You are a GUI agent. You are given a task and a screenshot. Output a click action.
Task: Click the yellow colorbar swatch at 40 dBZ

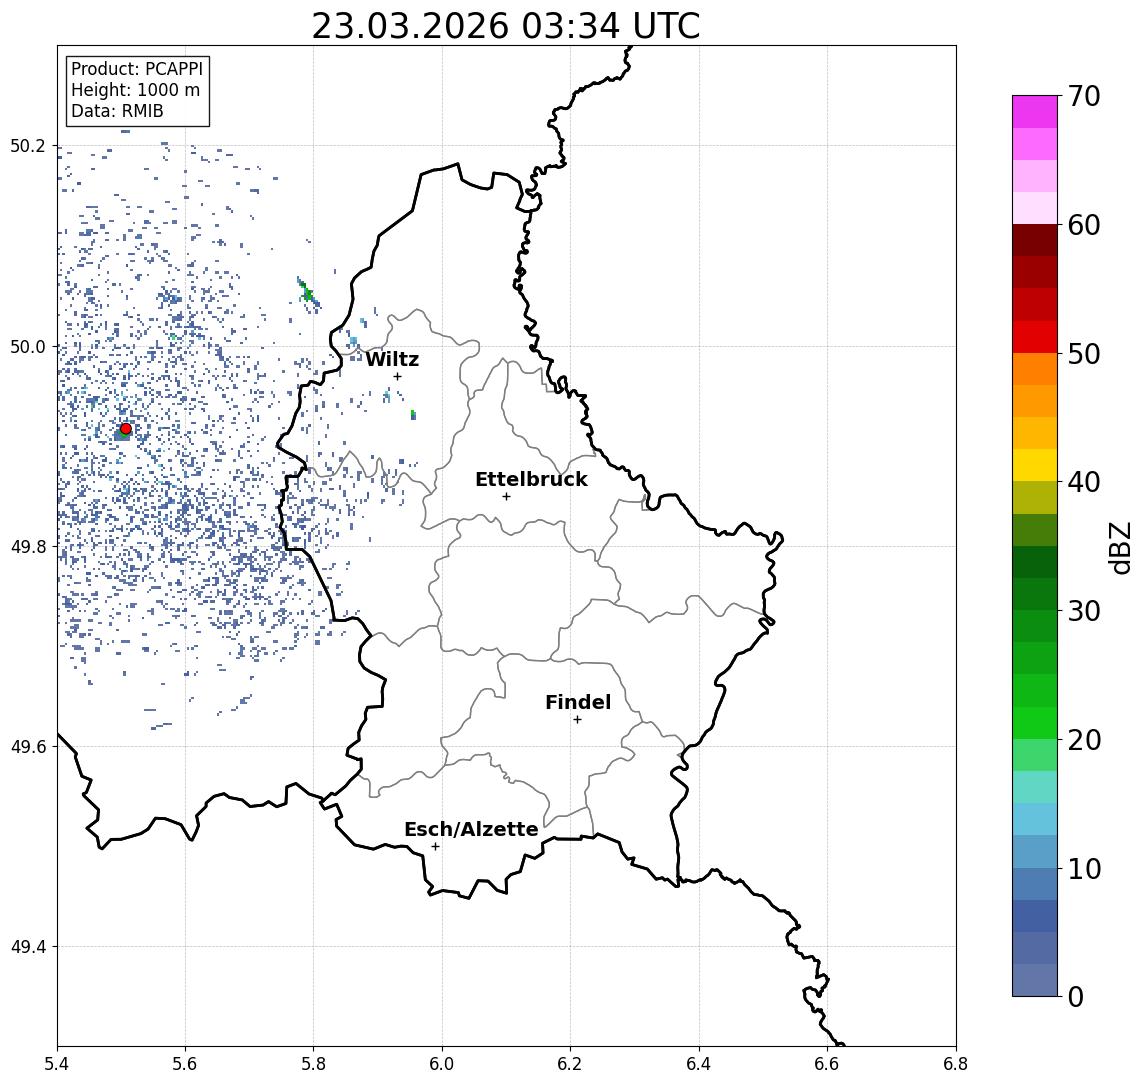point(1035,465)
